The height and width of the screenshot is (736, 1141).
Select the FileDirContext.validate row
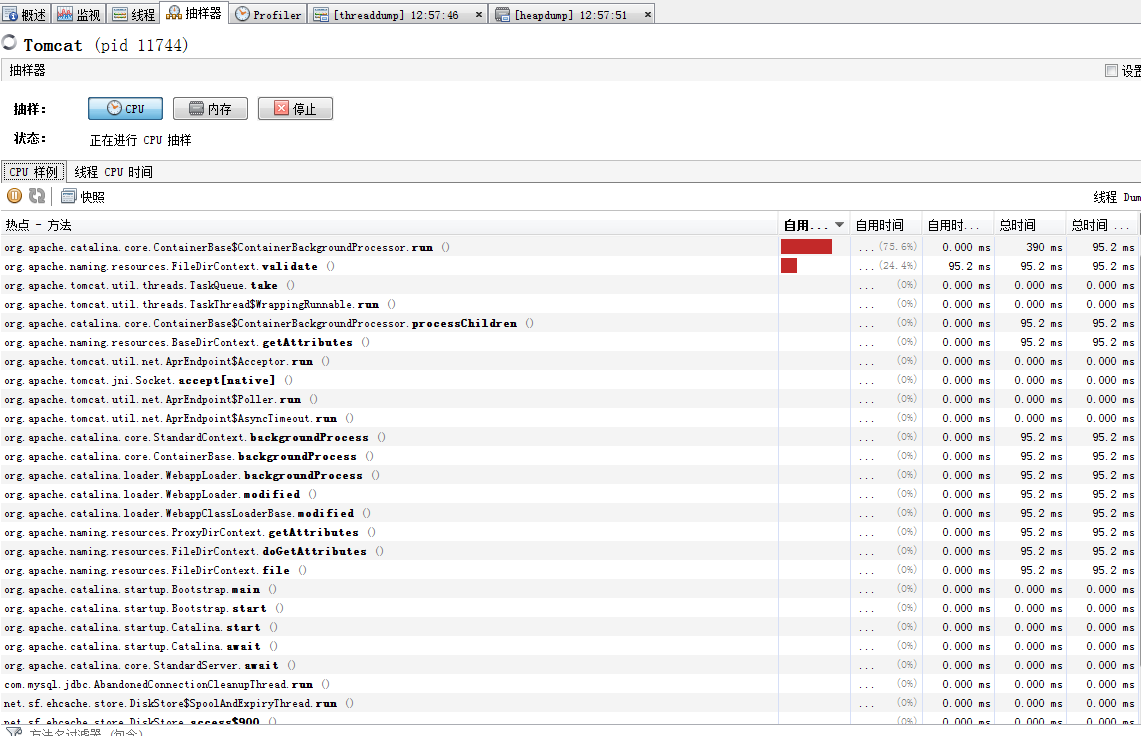click(570, 266)
